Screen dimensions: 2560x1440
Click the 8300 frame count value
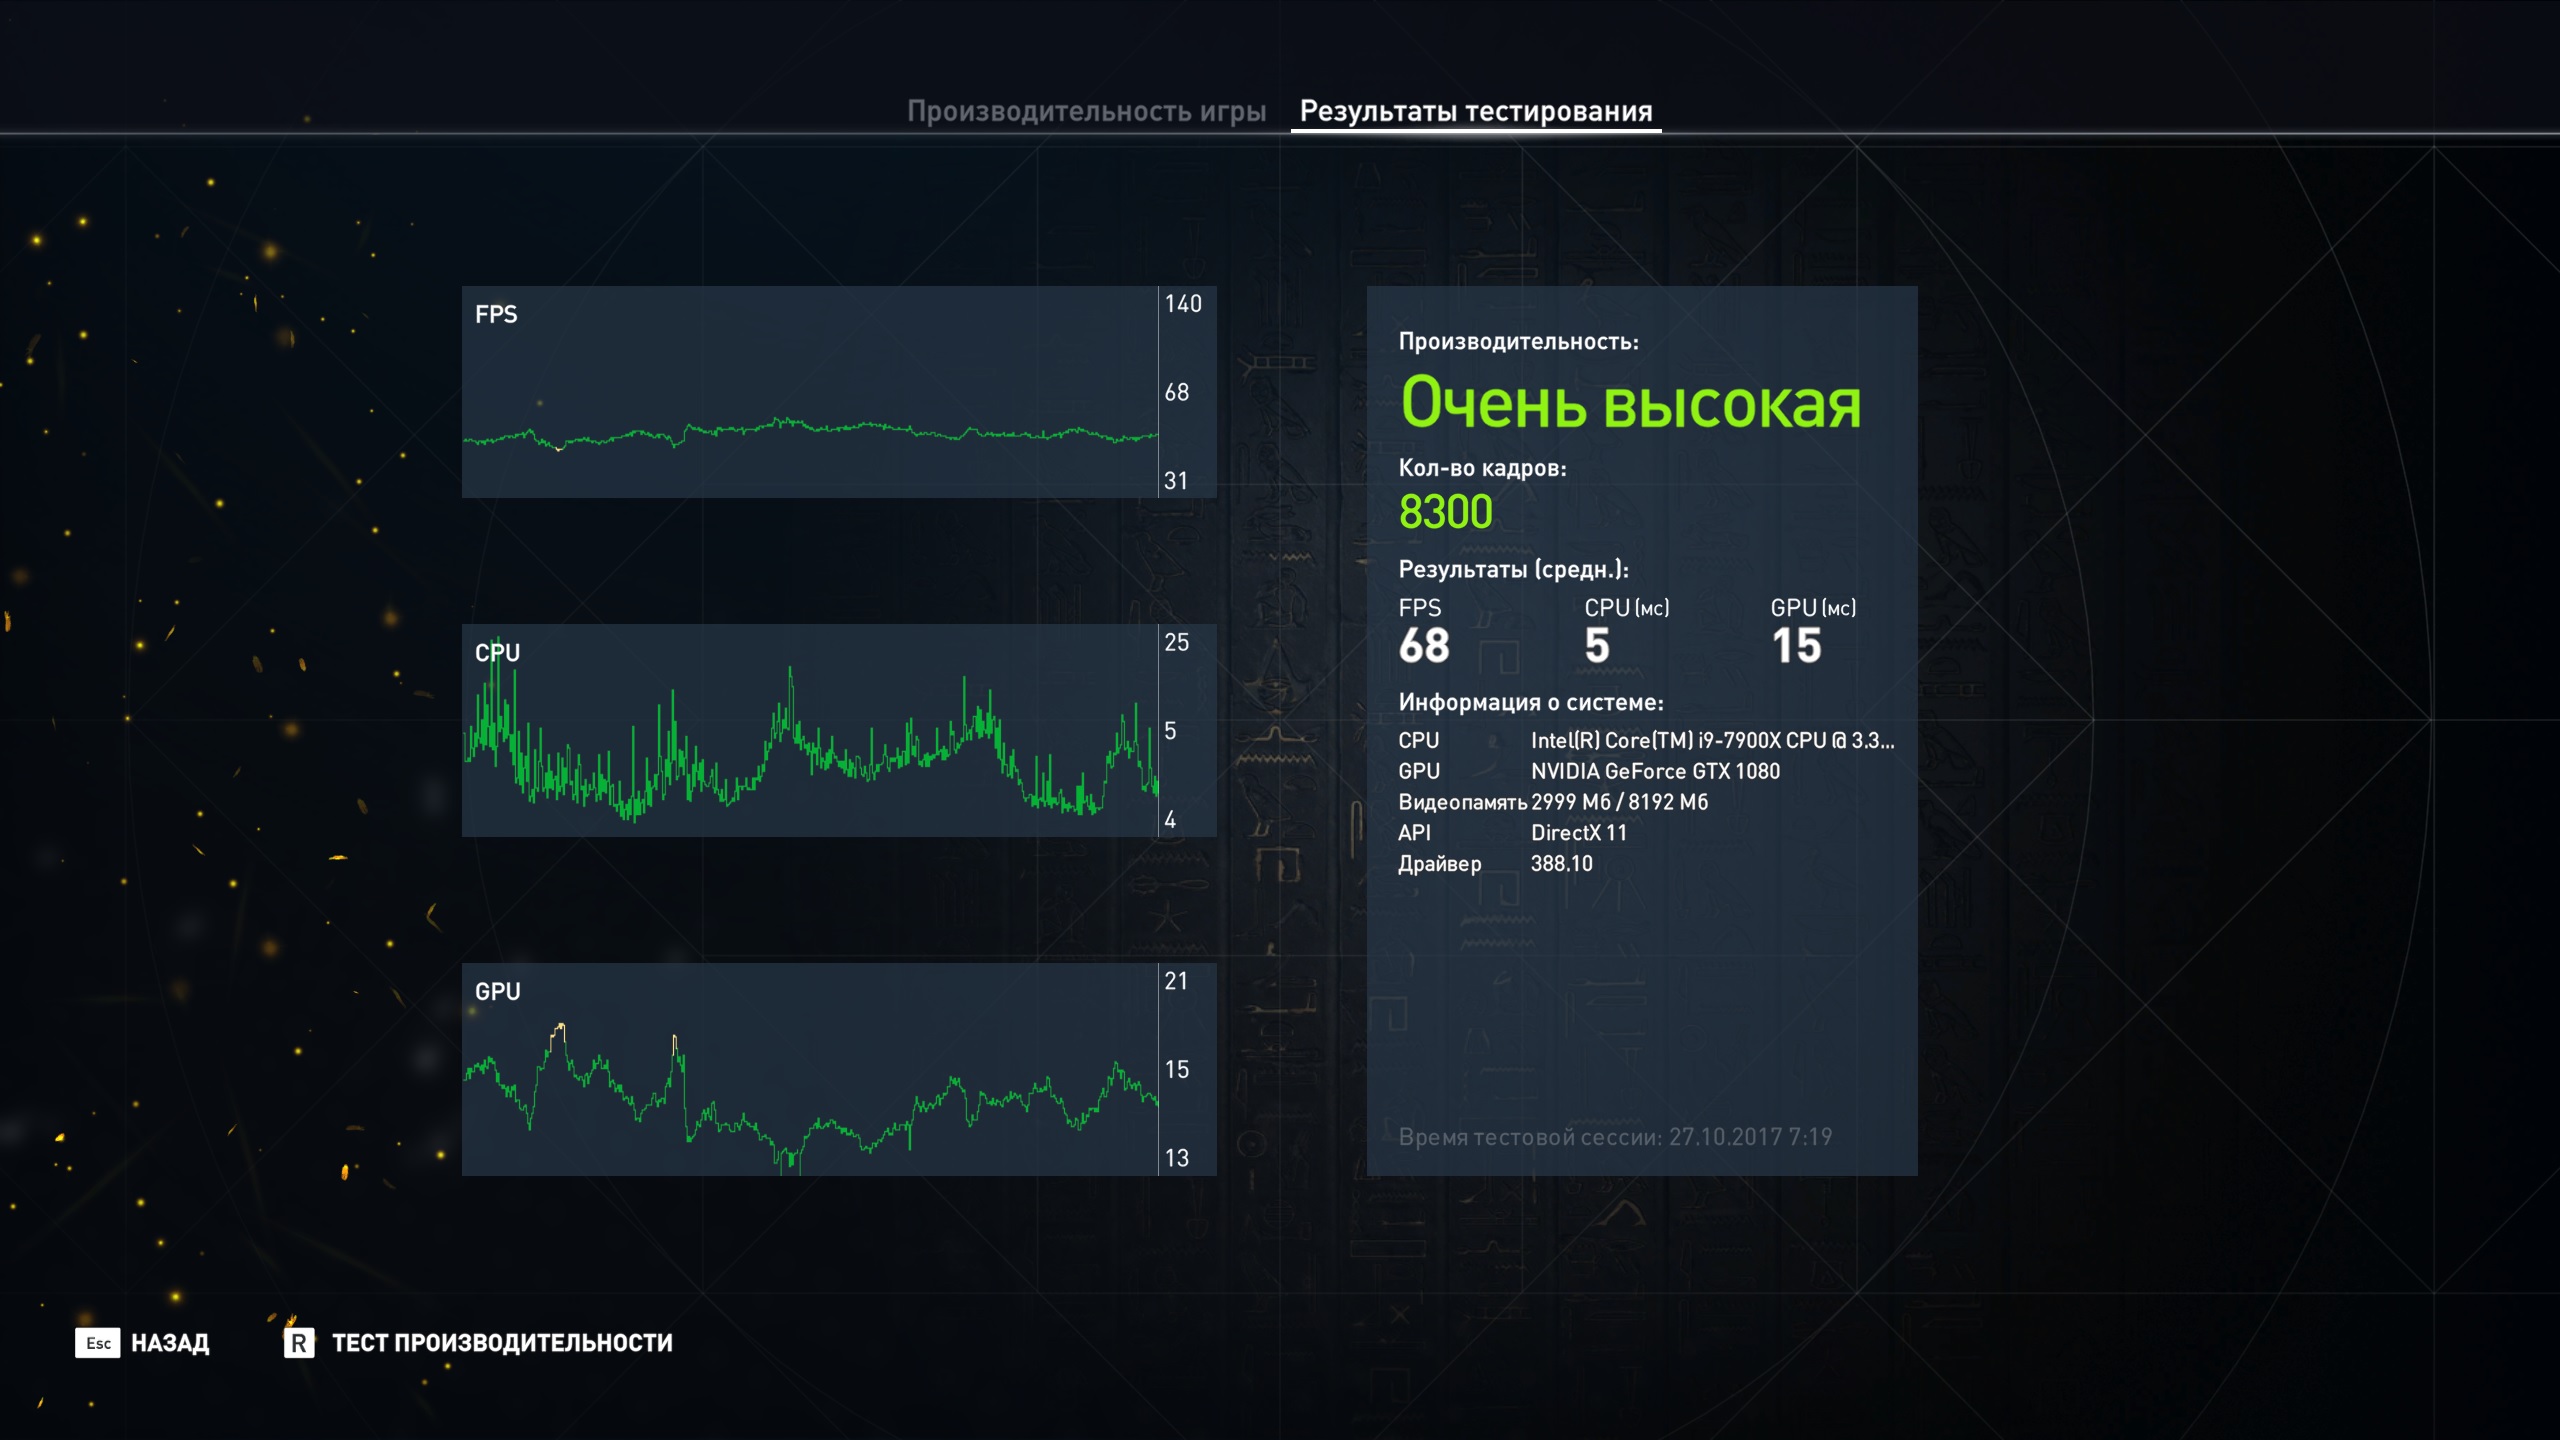(1445, 512)
